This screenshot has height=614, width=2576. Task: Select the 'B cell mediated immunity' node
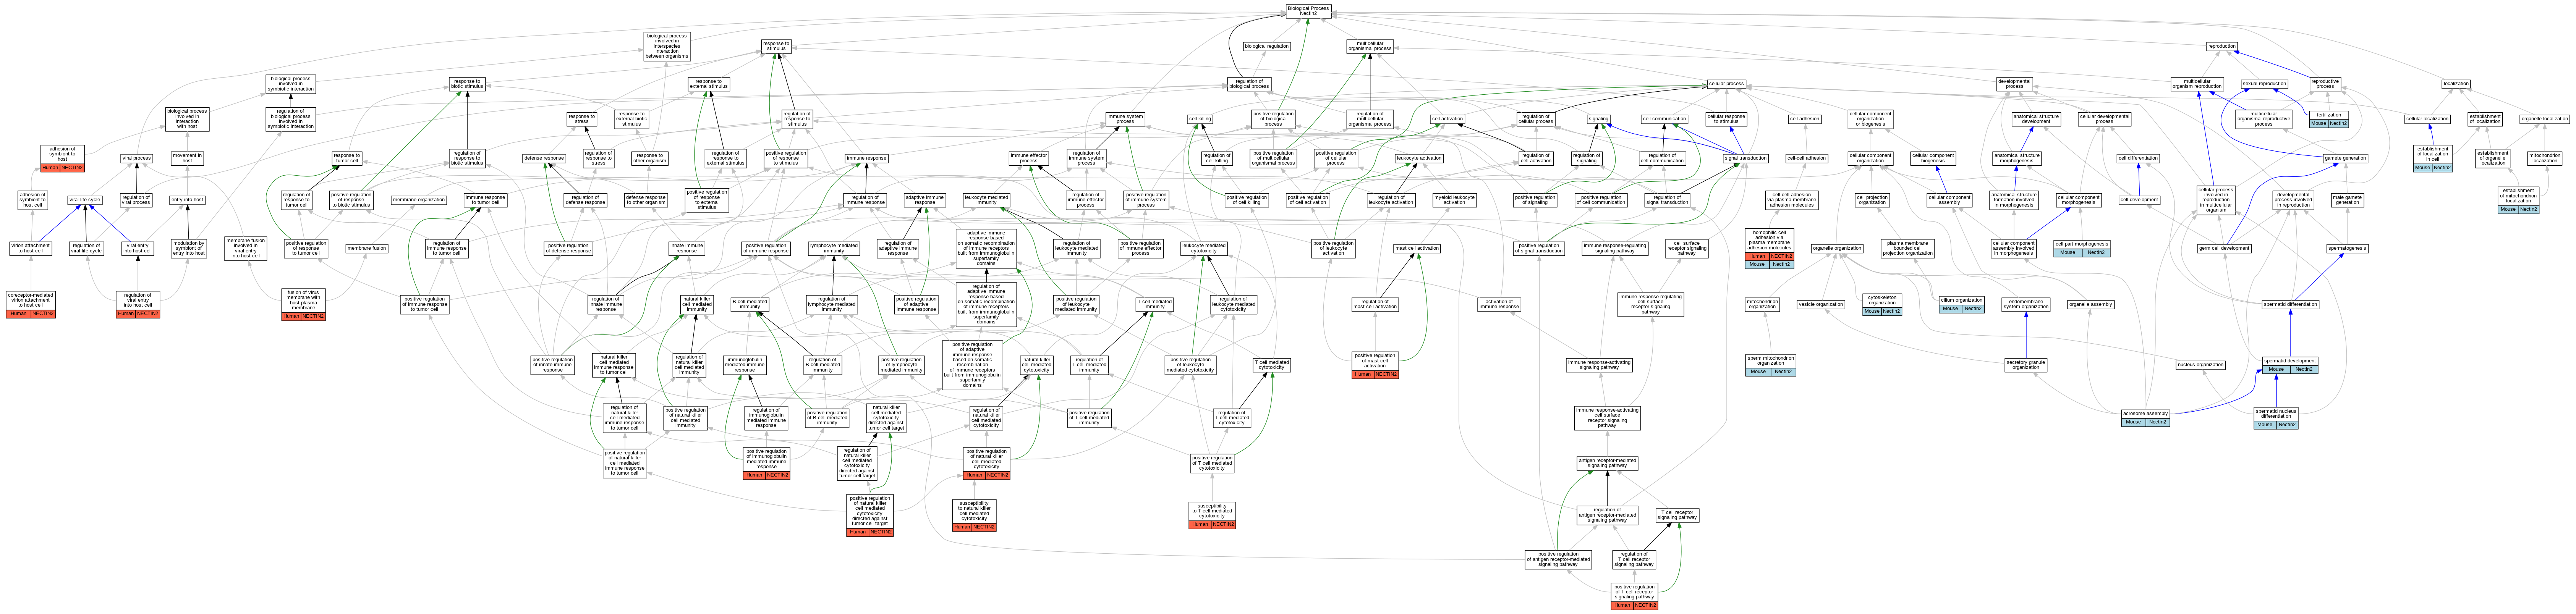tap(750, 304)
